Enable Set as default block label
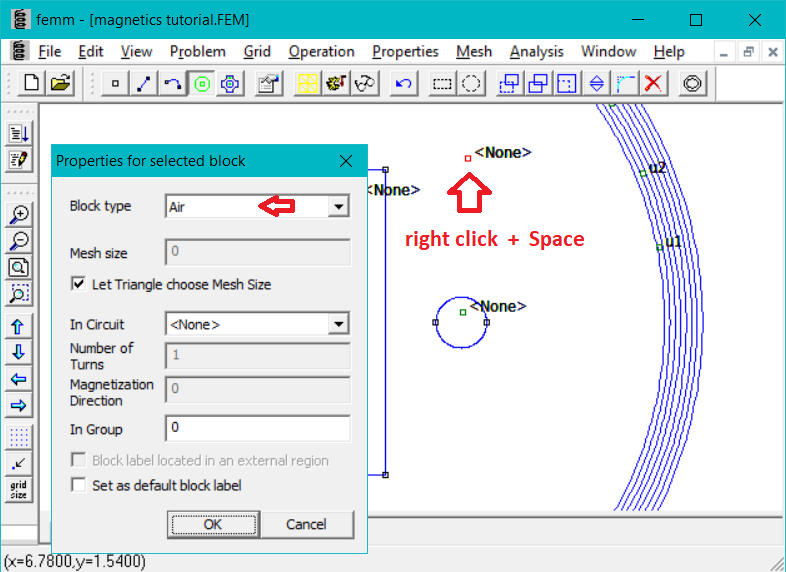The width and height of the screenshot is (786, 572). [79, 486]
